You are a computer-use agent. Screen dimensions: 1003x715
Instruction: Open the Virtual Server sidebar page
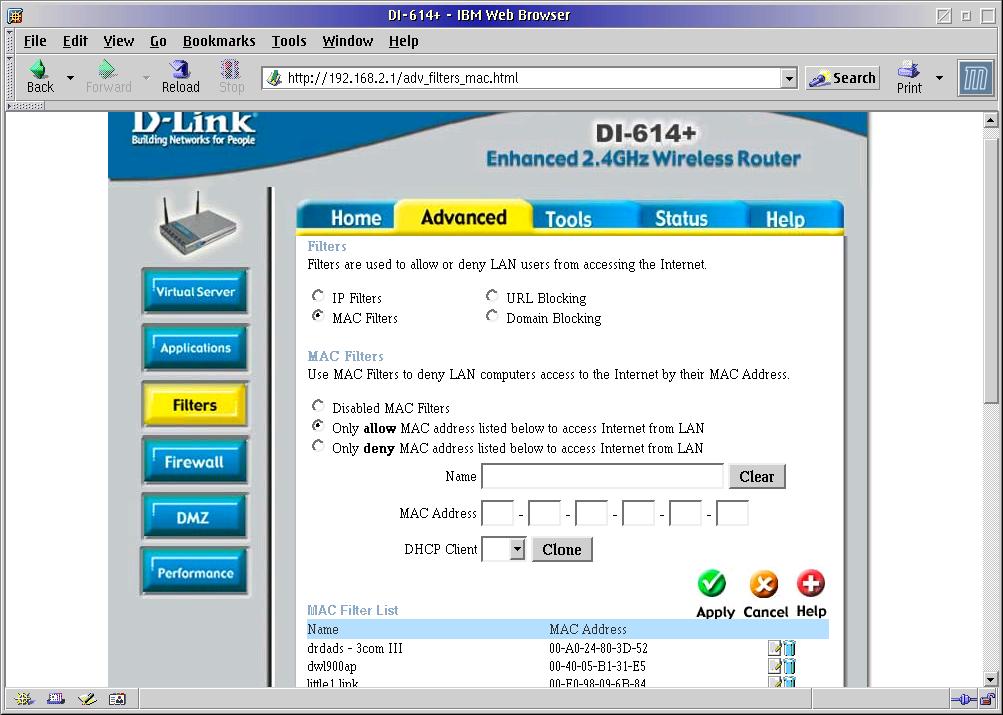point(195,292)
